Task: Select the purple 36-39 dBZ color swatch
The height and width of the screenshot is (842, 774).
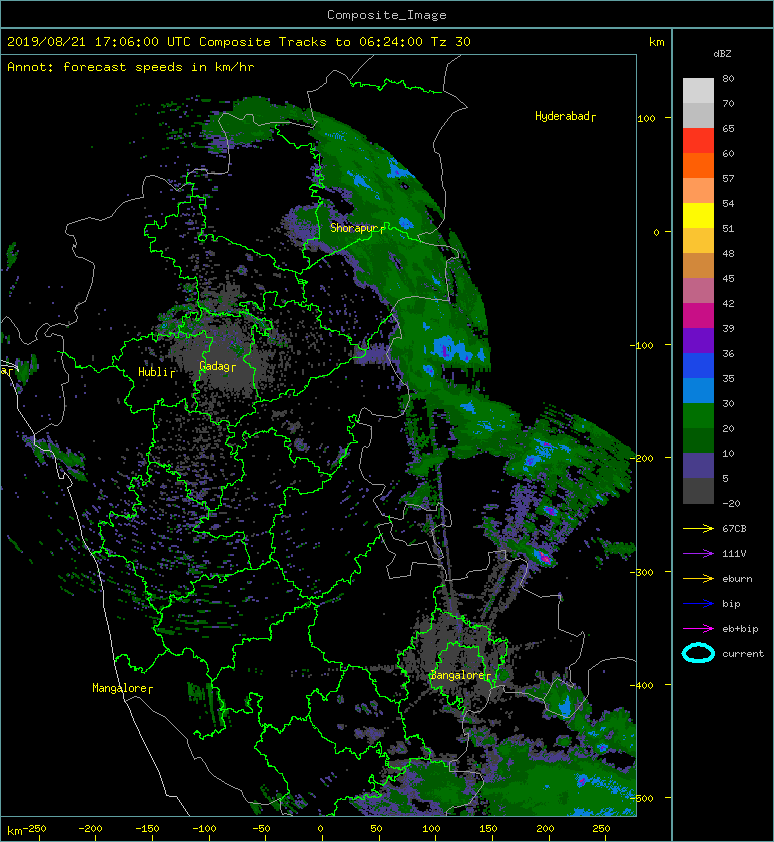Action: point(698,340)
